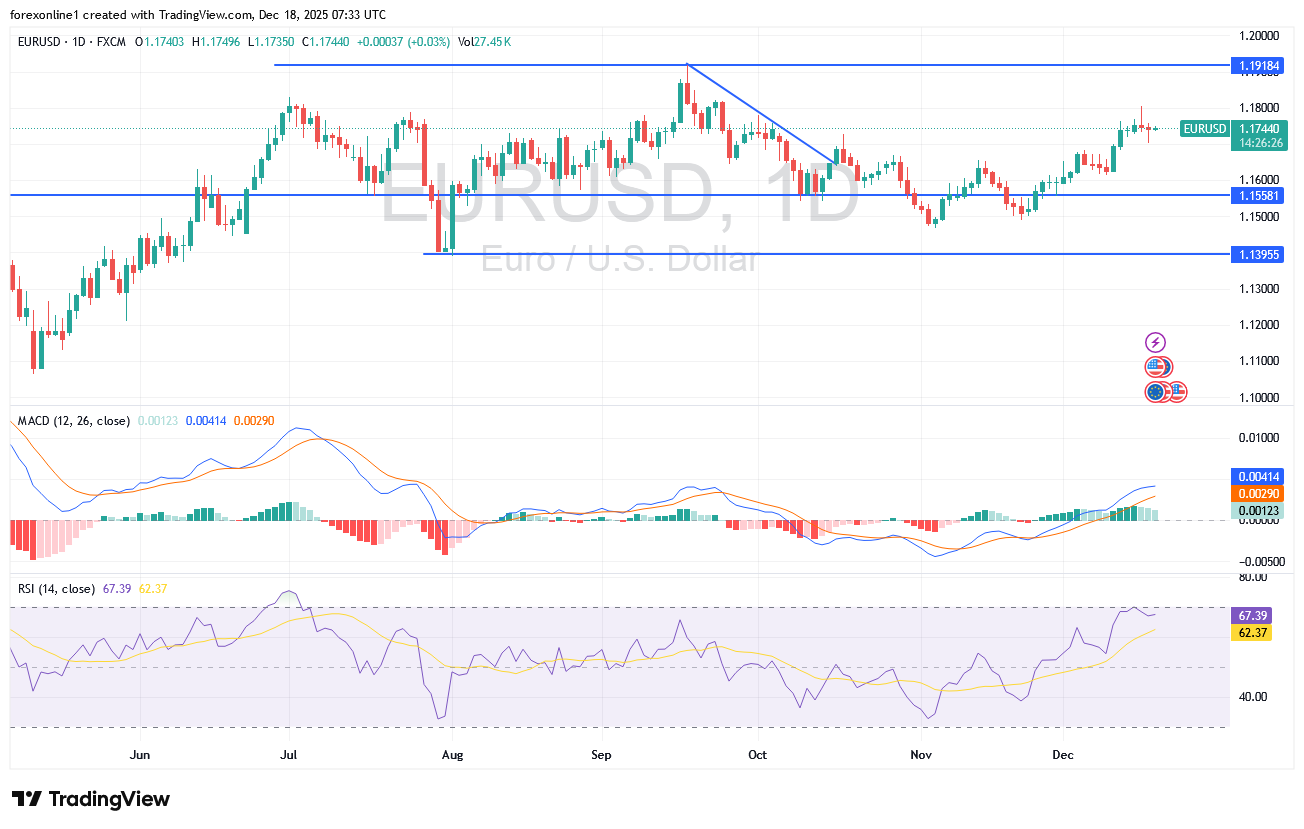Click the Dec label on the time axis

pyautogui.click(x=1063, y=755)
